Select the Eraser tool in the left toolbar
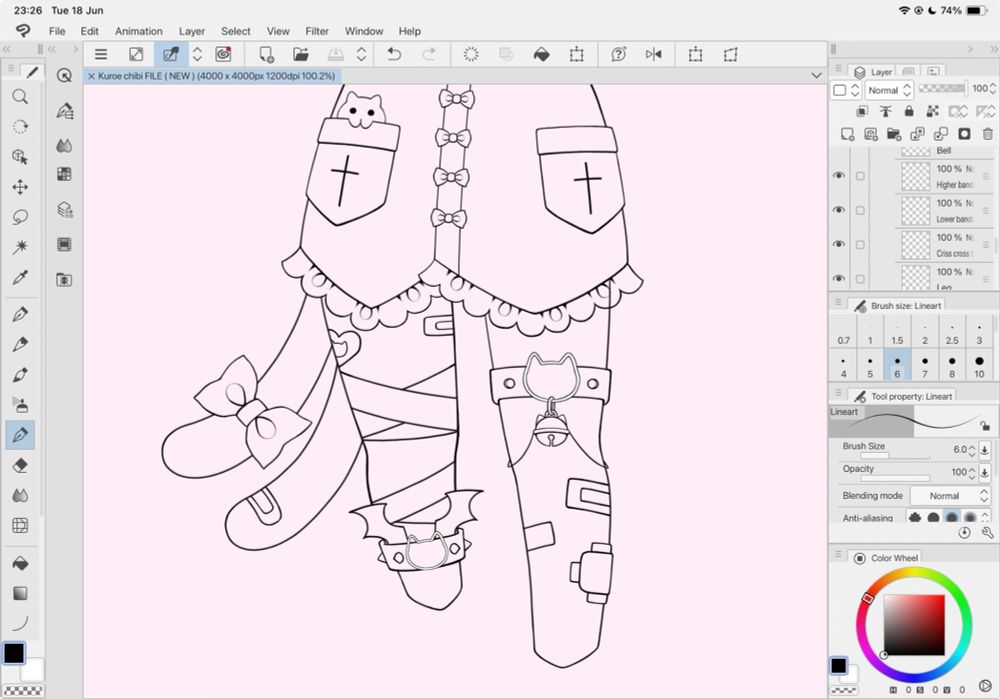Screen dimensions: 1000x699 tap(19, 465)
